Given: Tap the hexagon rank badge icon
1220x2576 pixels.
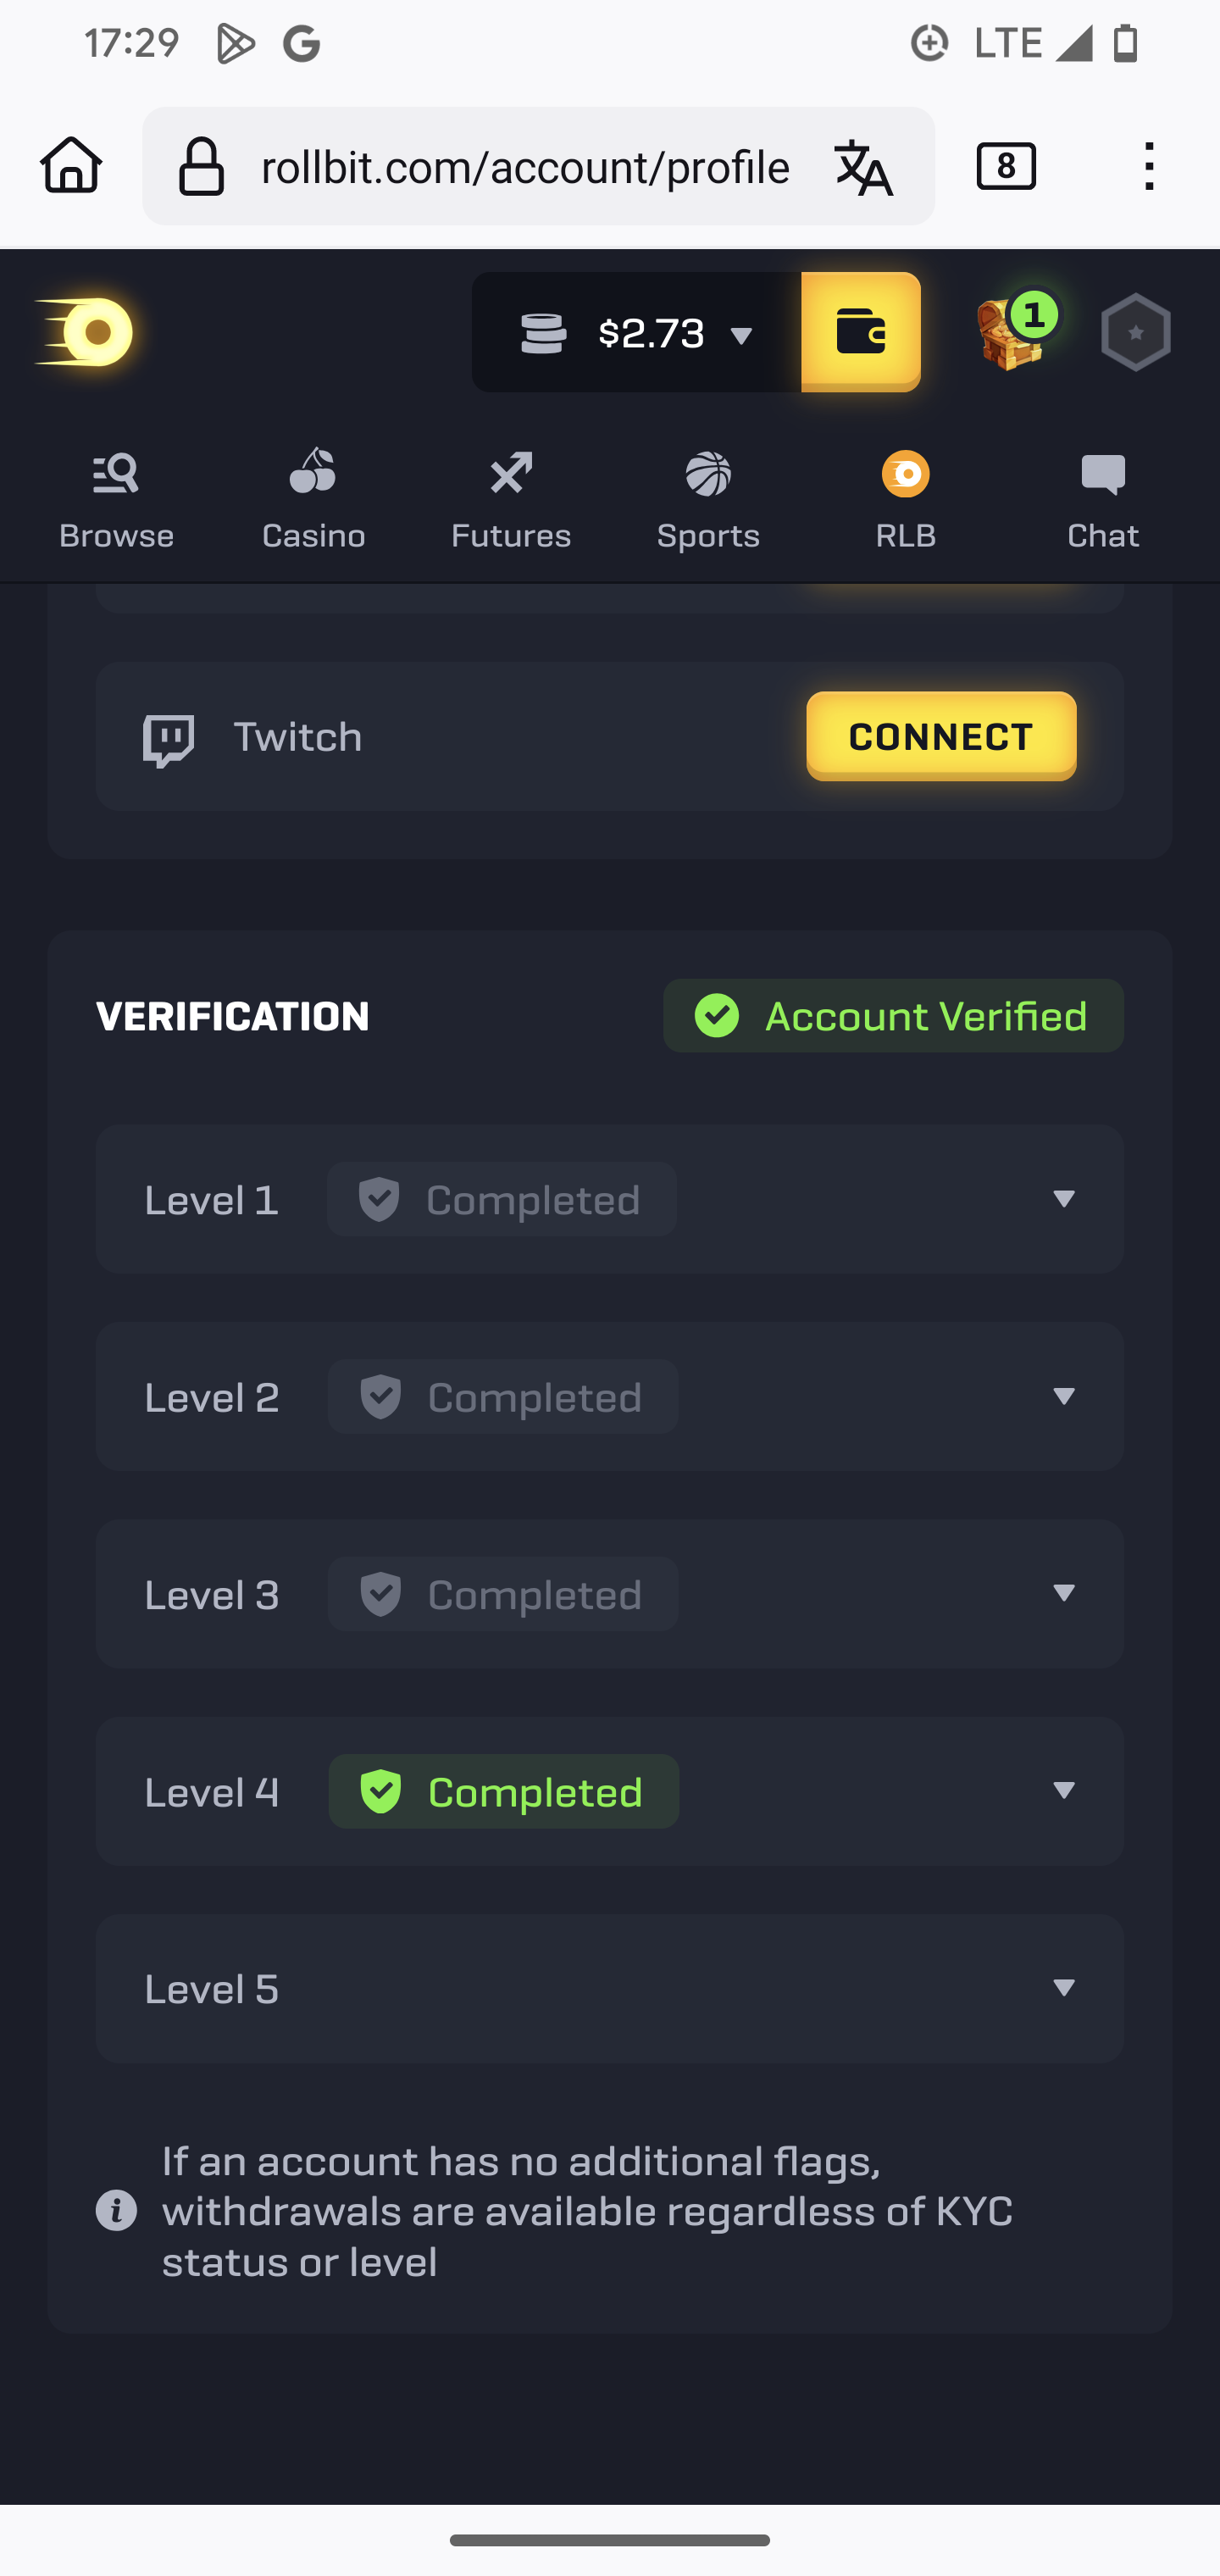Looking at the screenshot, I should click(x=1135, y=332).
